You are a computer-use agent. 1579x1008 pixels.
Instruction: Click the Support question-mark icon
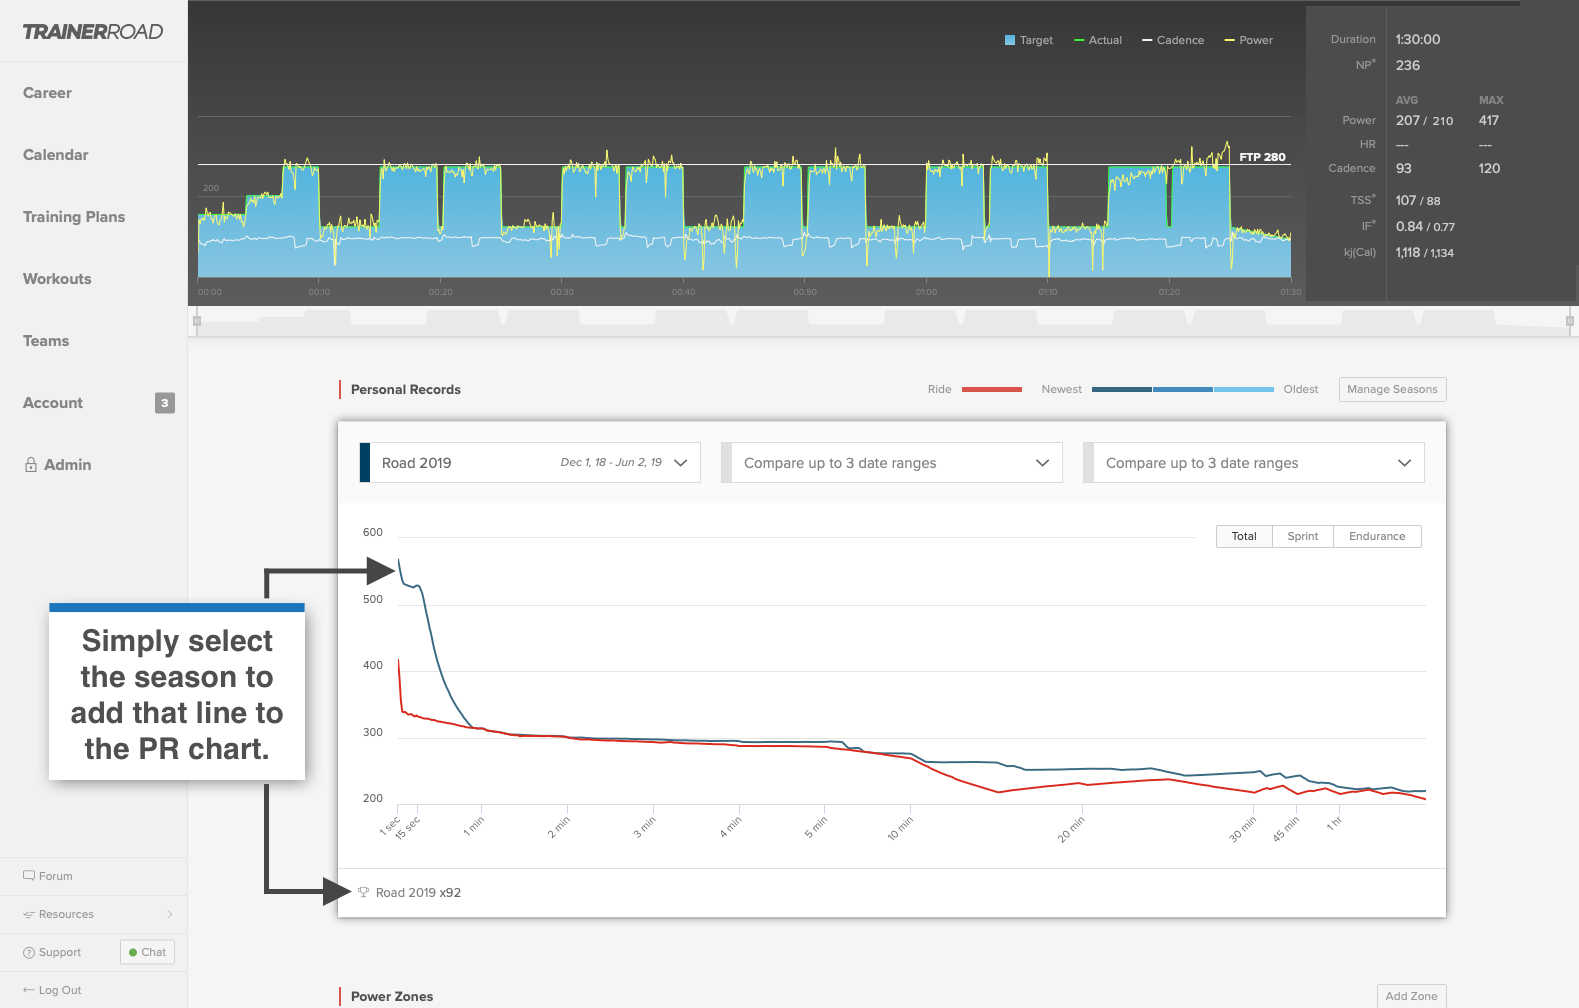(x=29, y=952)
